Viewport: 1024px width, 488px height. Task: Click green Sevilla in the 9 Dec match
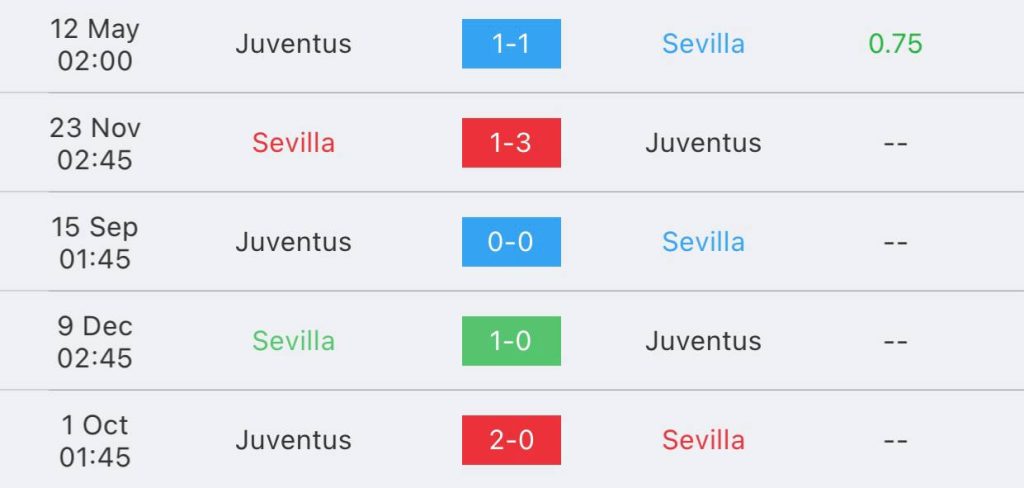pos(293,341)
